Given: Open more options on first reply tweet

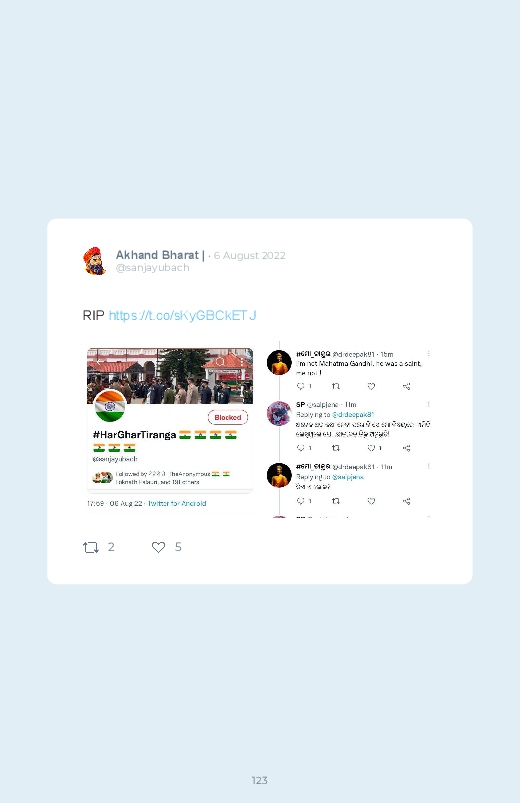Looking at the screenshot, I should click(428, 353).
